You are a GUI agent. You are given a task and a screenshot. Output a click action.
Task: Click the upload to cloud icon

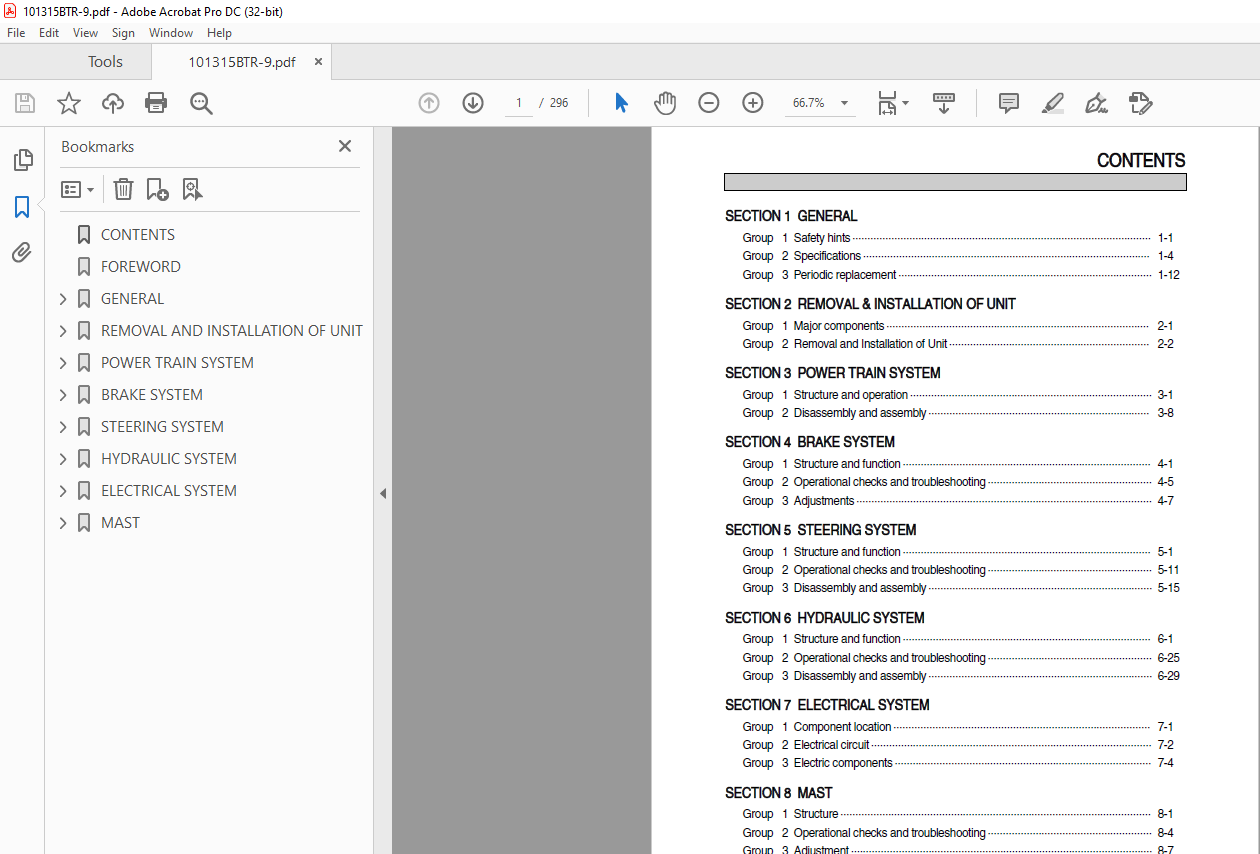click(x=113, y=103)
